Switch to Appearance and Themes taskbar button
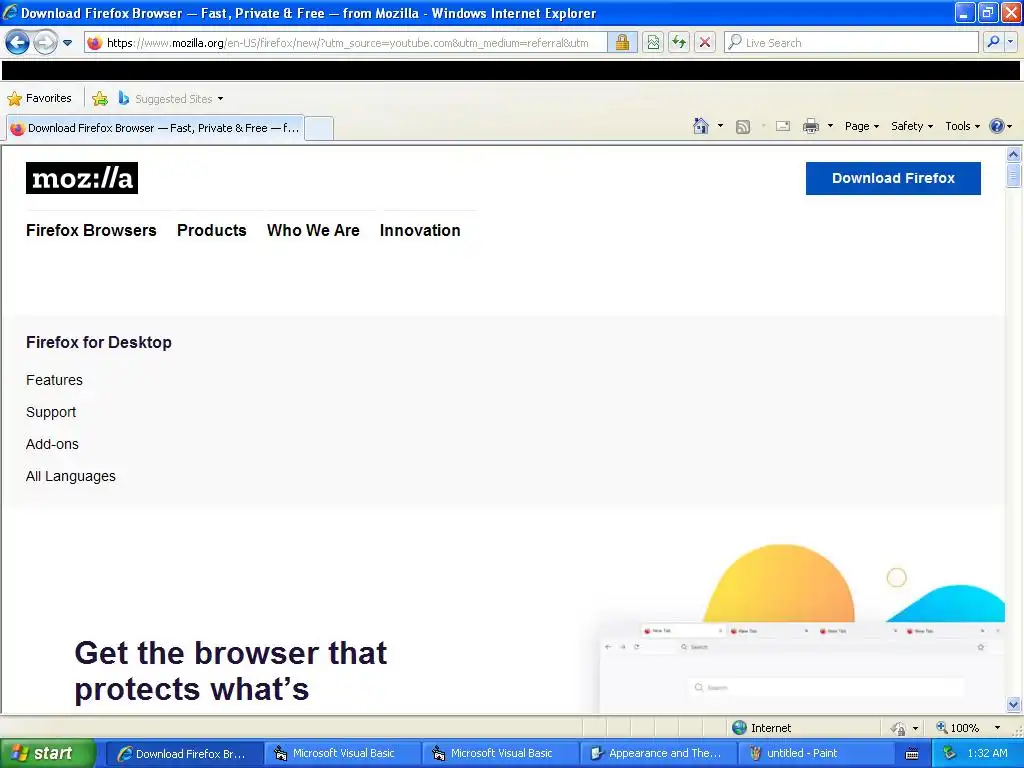1024x768 pixels. click(x=657, y=754)
